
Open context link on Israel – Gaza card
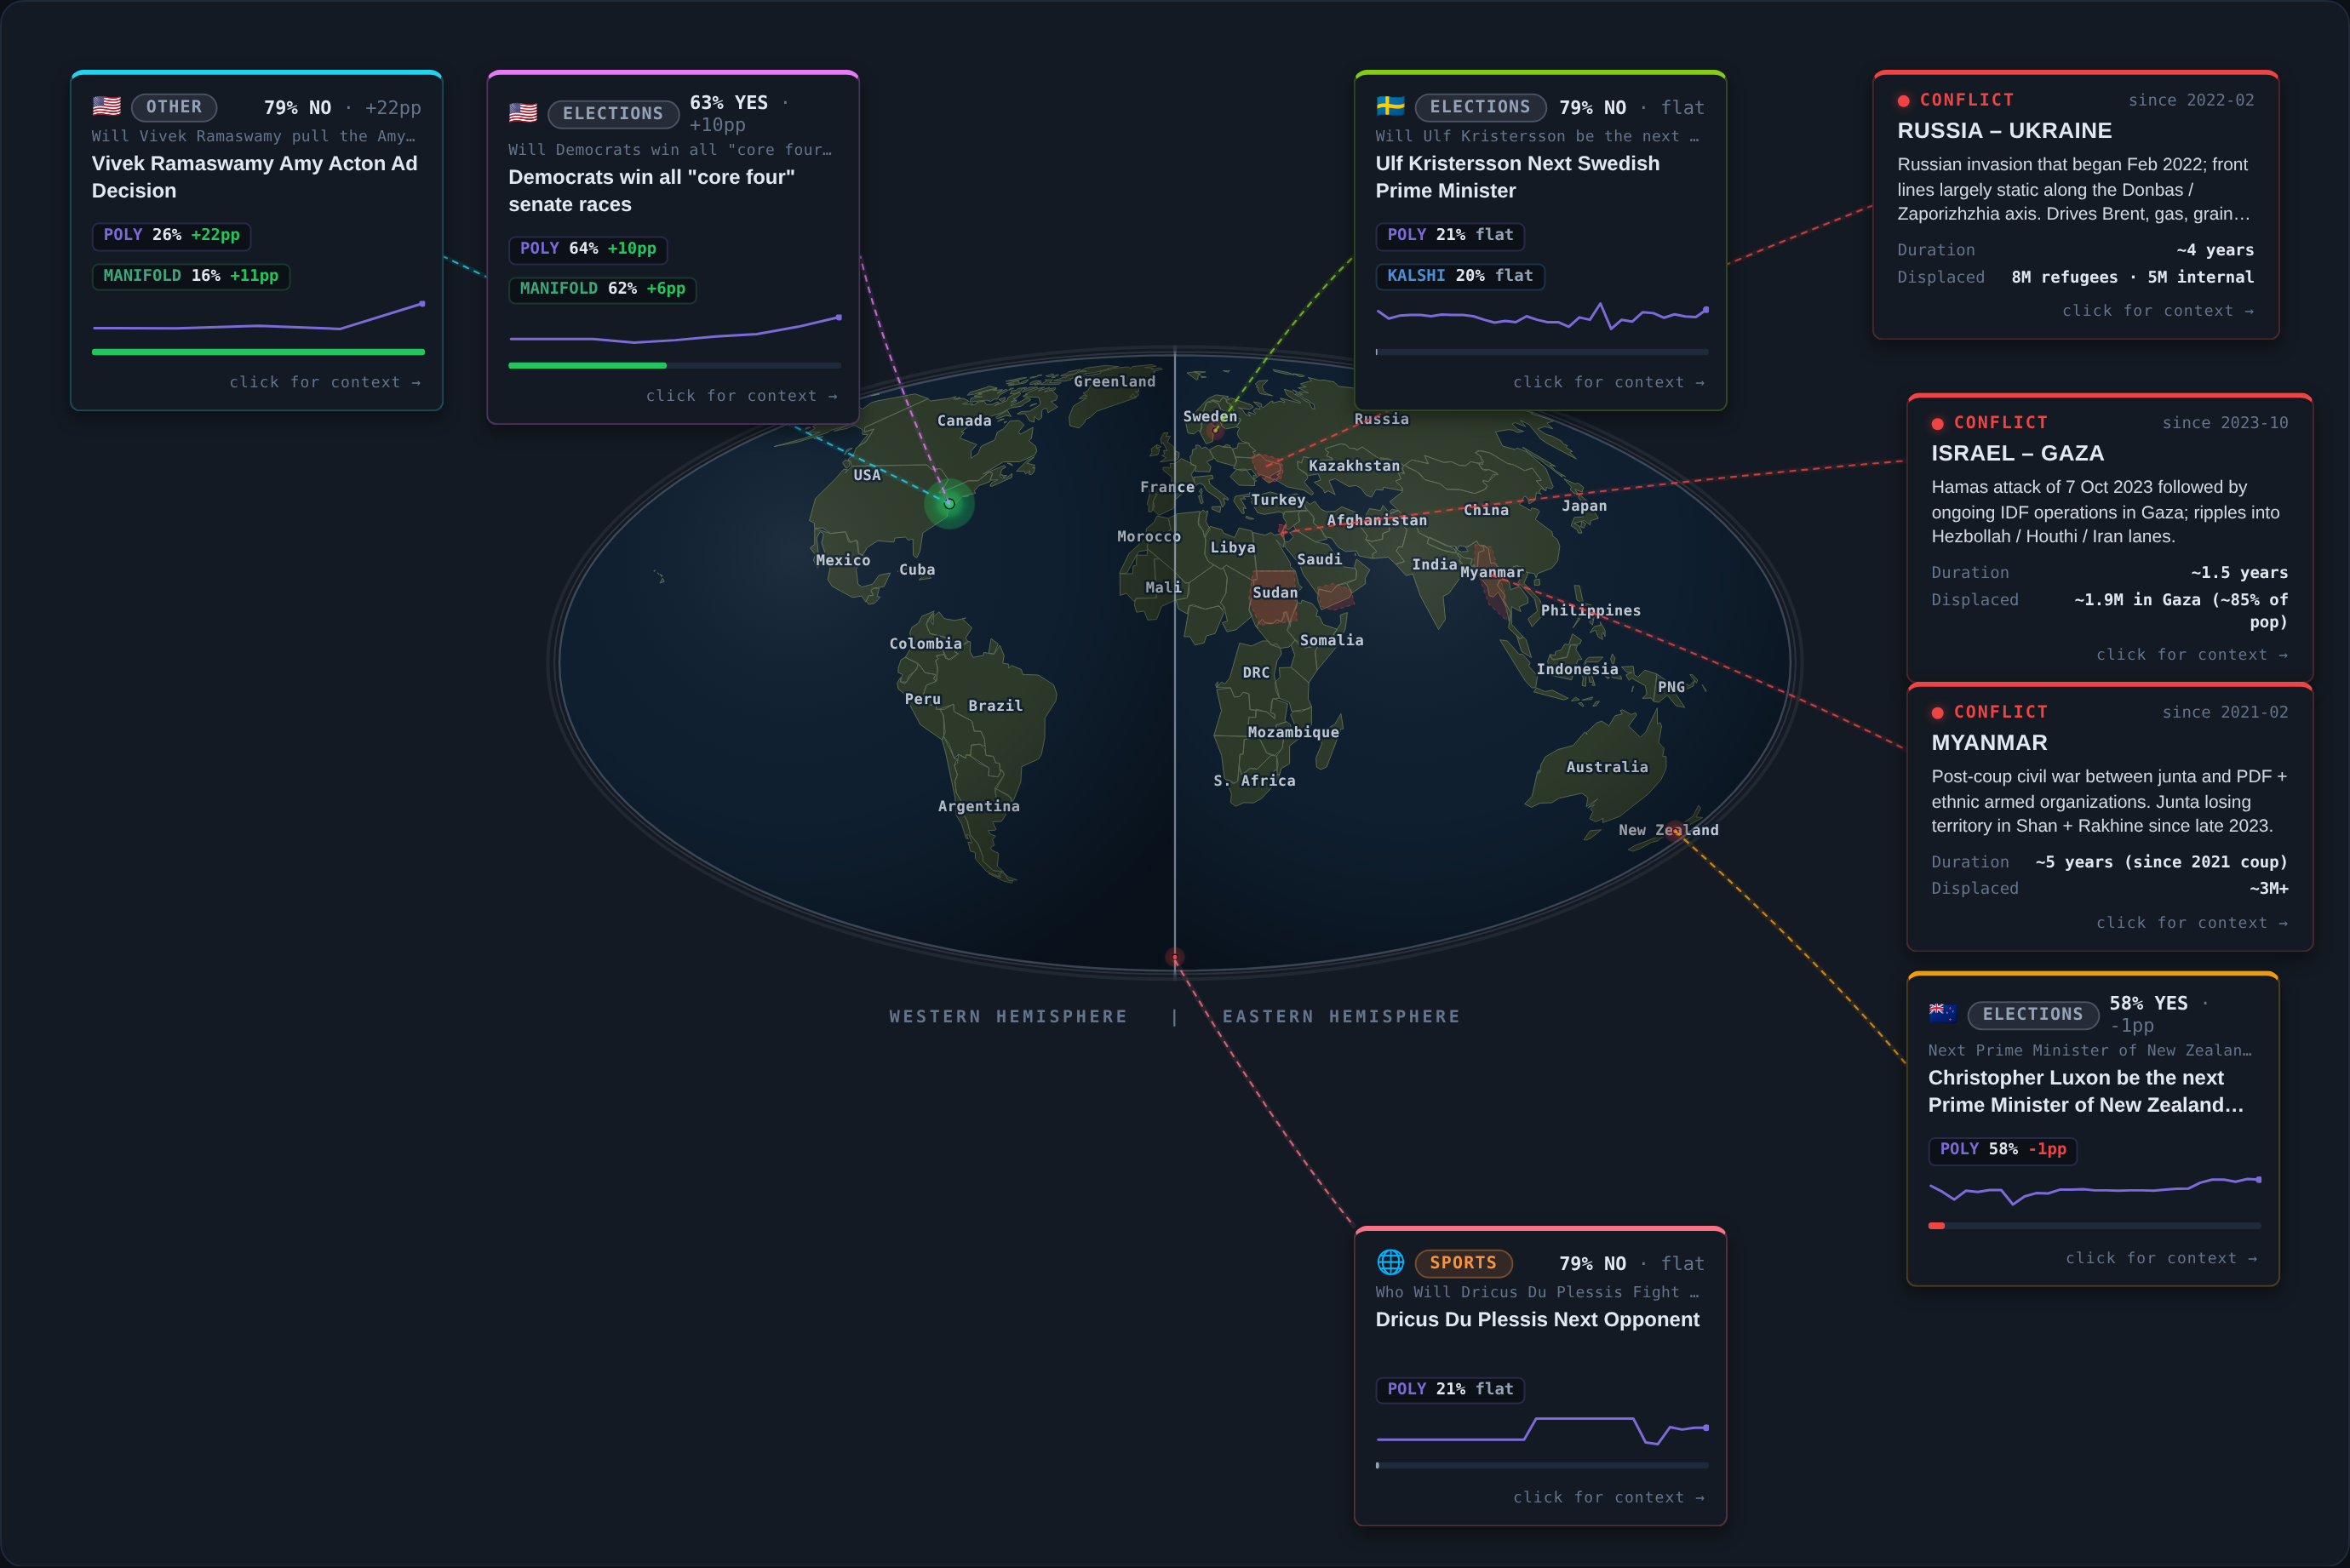click(2192, 654)
